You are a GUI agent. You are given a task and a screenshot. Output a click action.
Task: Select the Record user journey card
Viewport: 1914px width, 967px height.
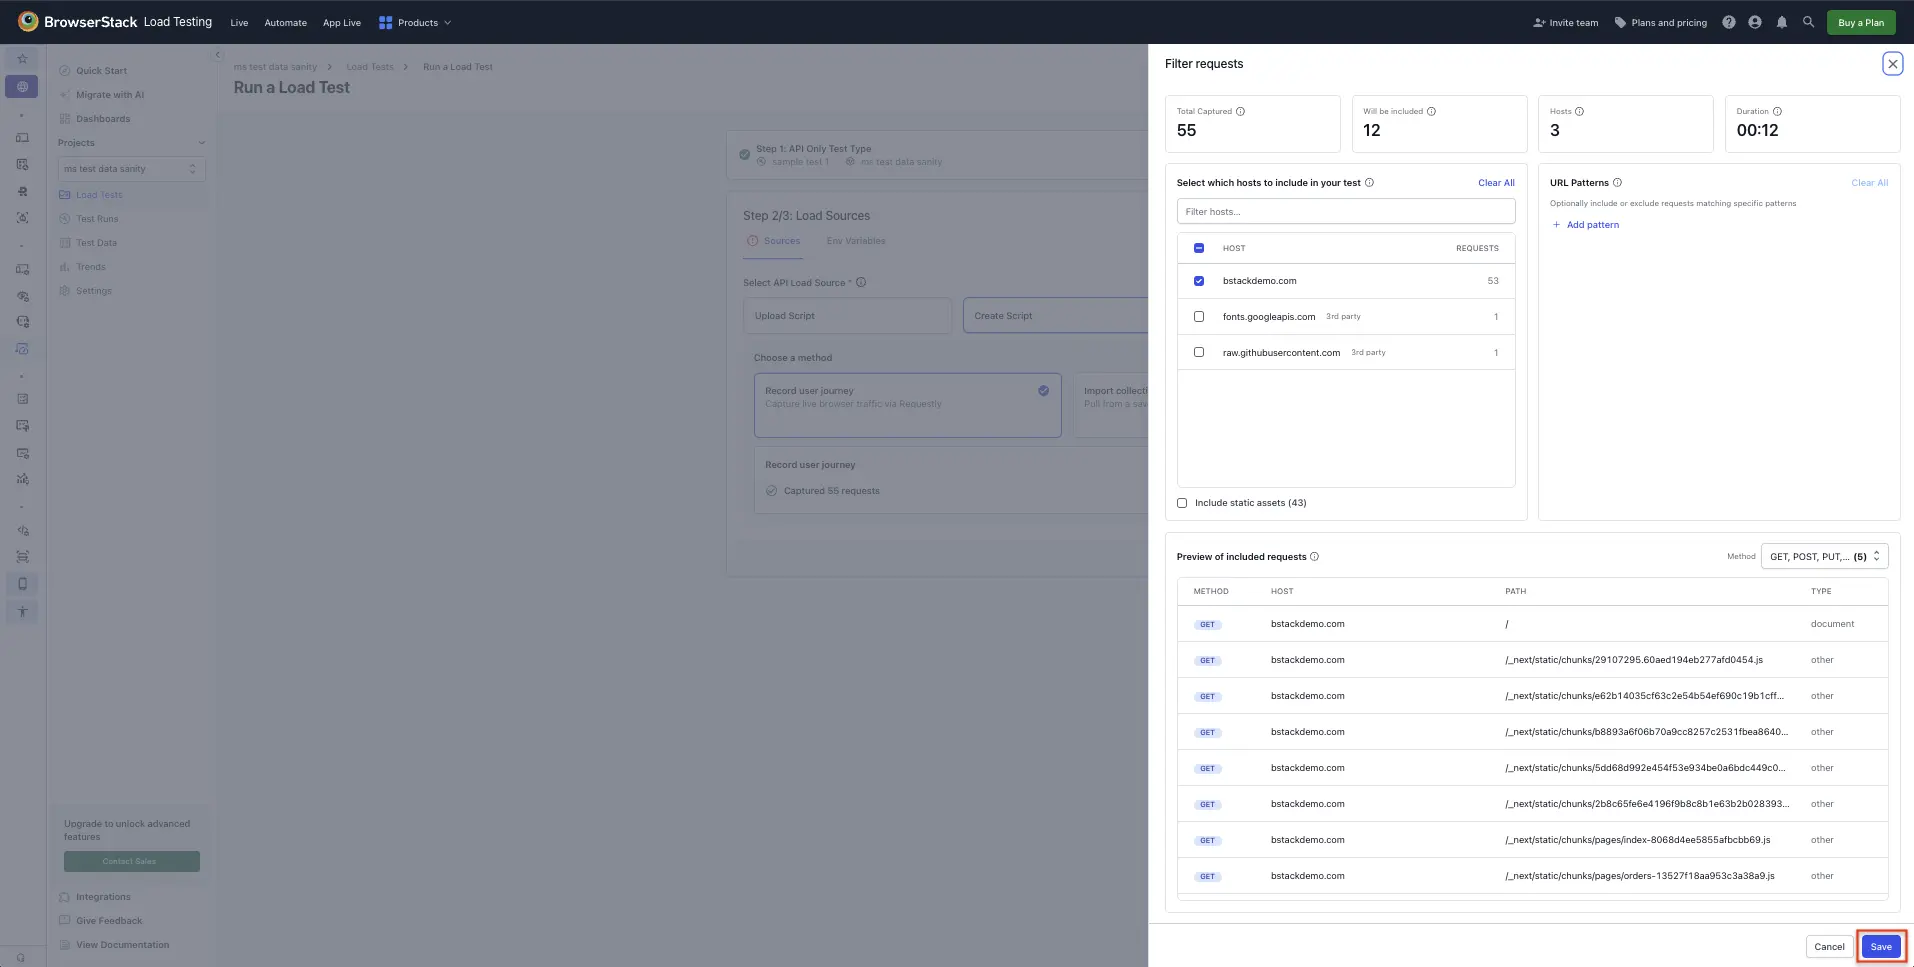(x=907, y=405)
